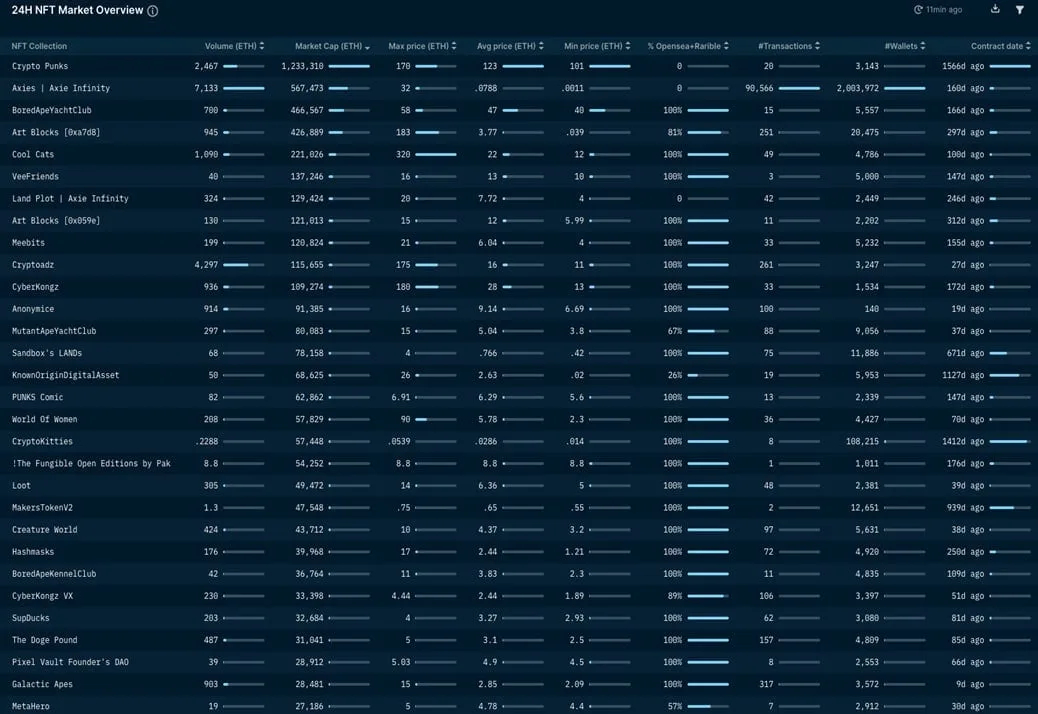The width and height of the screenshot is (1038, 714).
Task: Open the World Of Women collection
Action: pos(44,420)
